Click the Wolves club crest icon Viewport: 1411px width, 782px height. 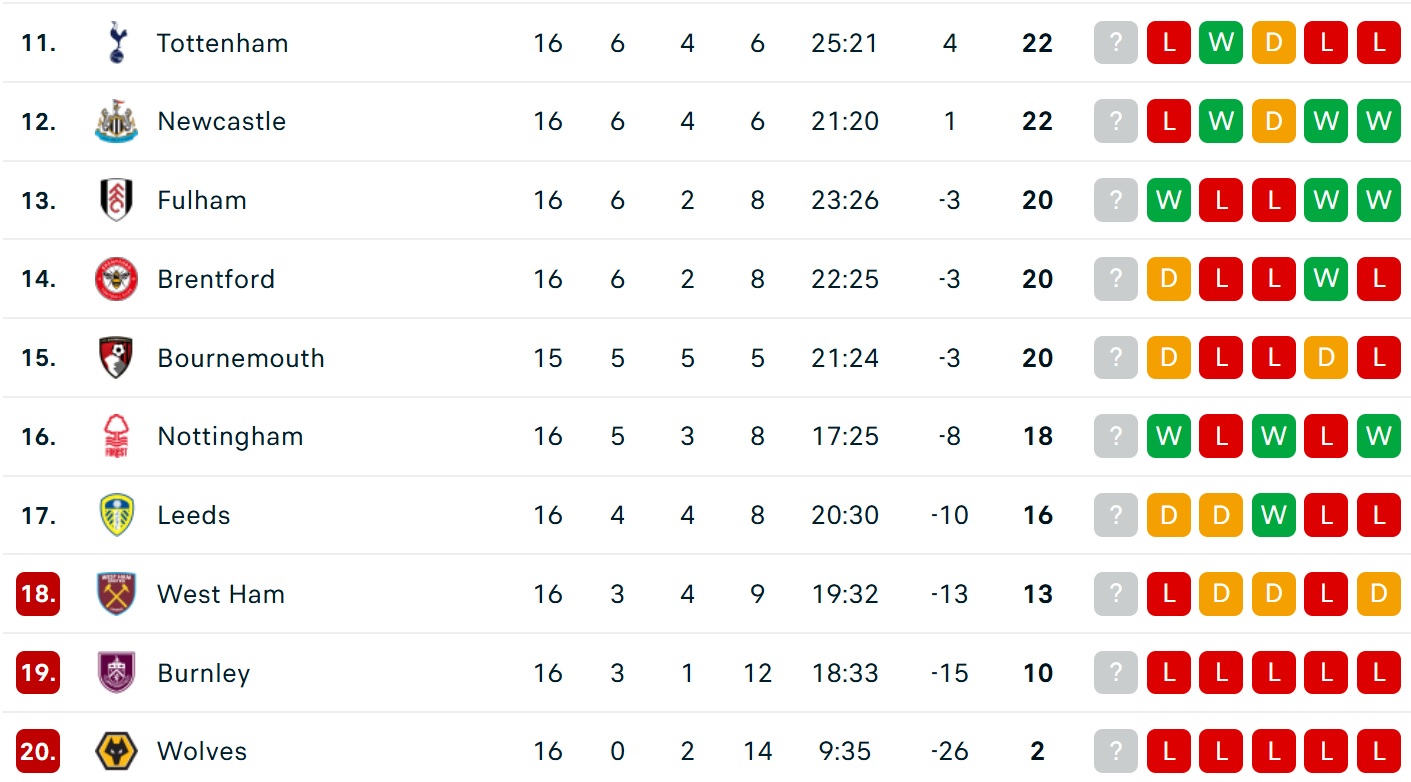(x=117, y=751)
